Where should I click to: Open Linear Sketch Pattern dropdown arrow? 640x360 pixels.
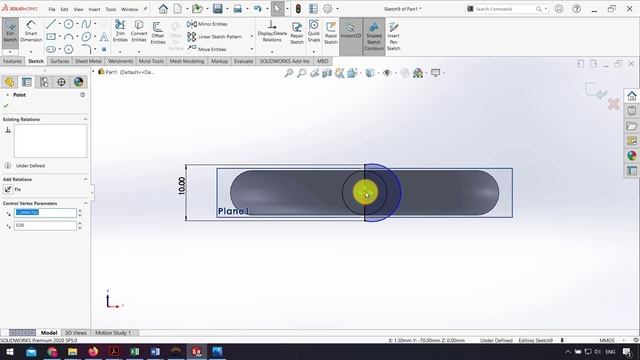251,37
